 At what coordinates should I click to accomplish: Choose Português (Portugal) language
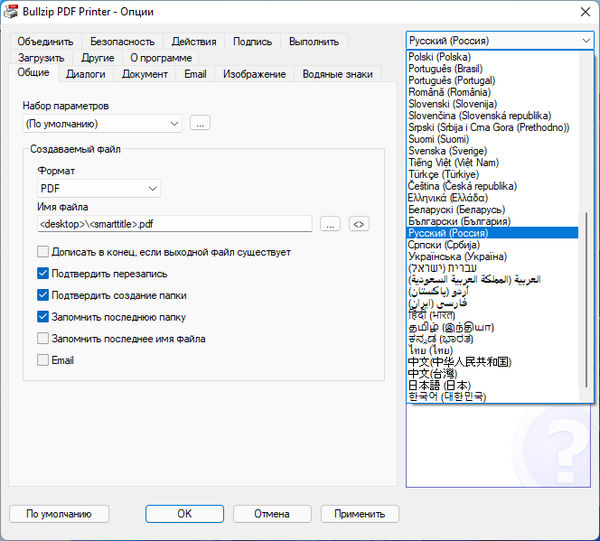point(492,80)
